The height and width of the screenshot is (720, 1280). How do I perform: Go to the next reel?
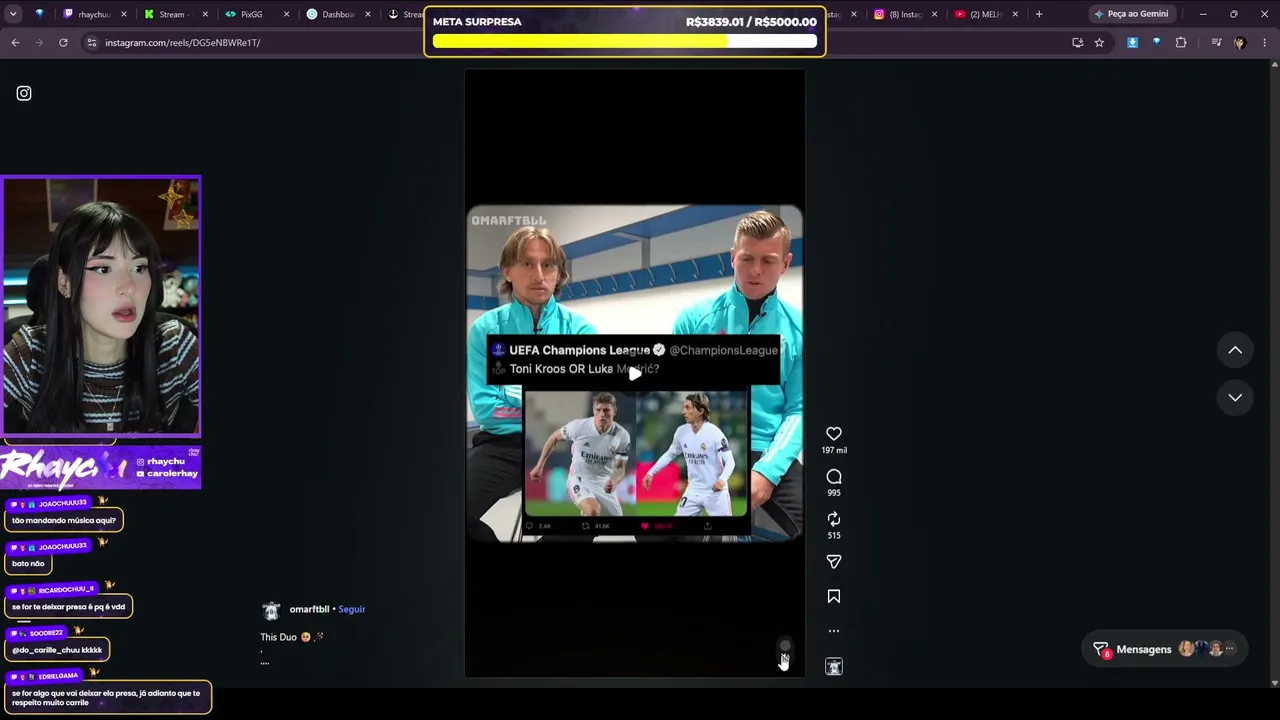[x=1235, y=397]
